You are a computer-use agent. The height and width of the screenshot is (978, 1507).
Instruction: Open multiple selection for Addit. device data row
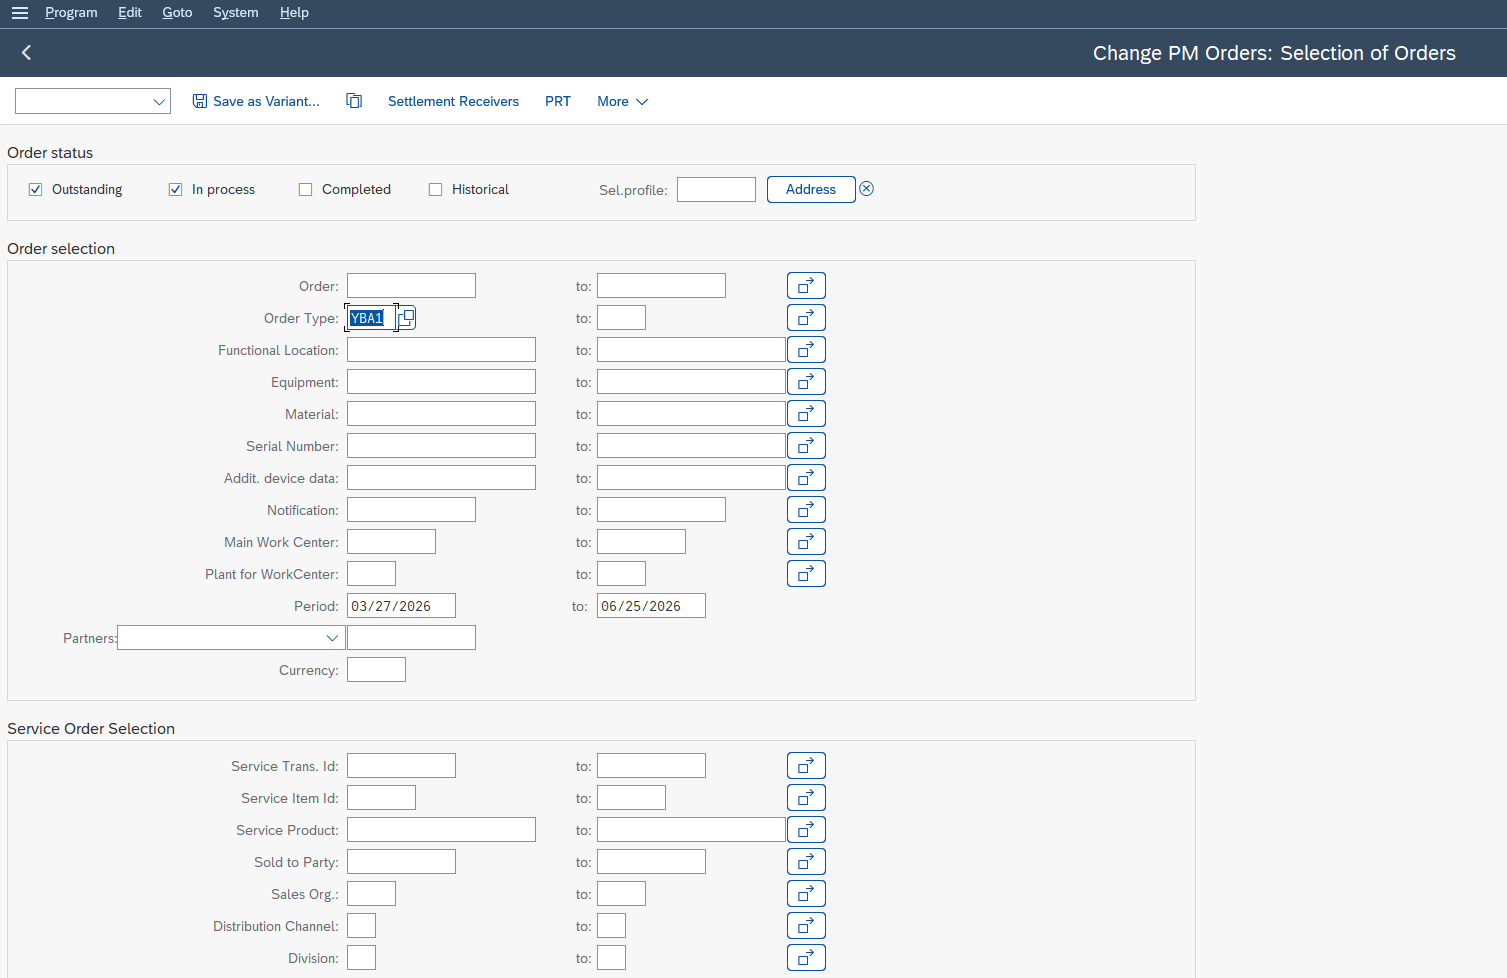click(x=806, y=478)
